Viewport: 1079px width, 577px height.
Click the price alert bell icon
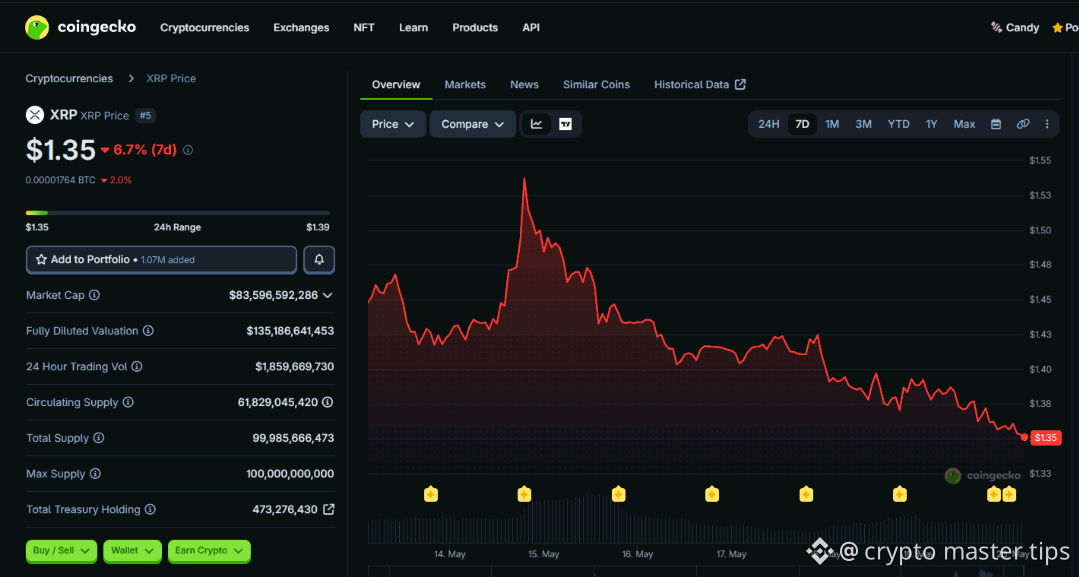(x=319, y=260)
